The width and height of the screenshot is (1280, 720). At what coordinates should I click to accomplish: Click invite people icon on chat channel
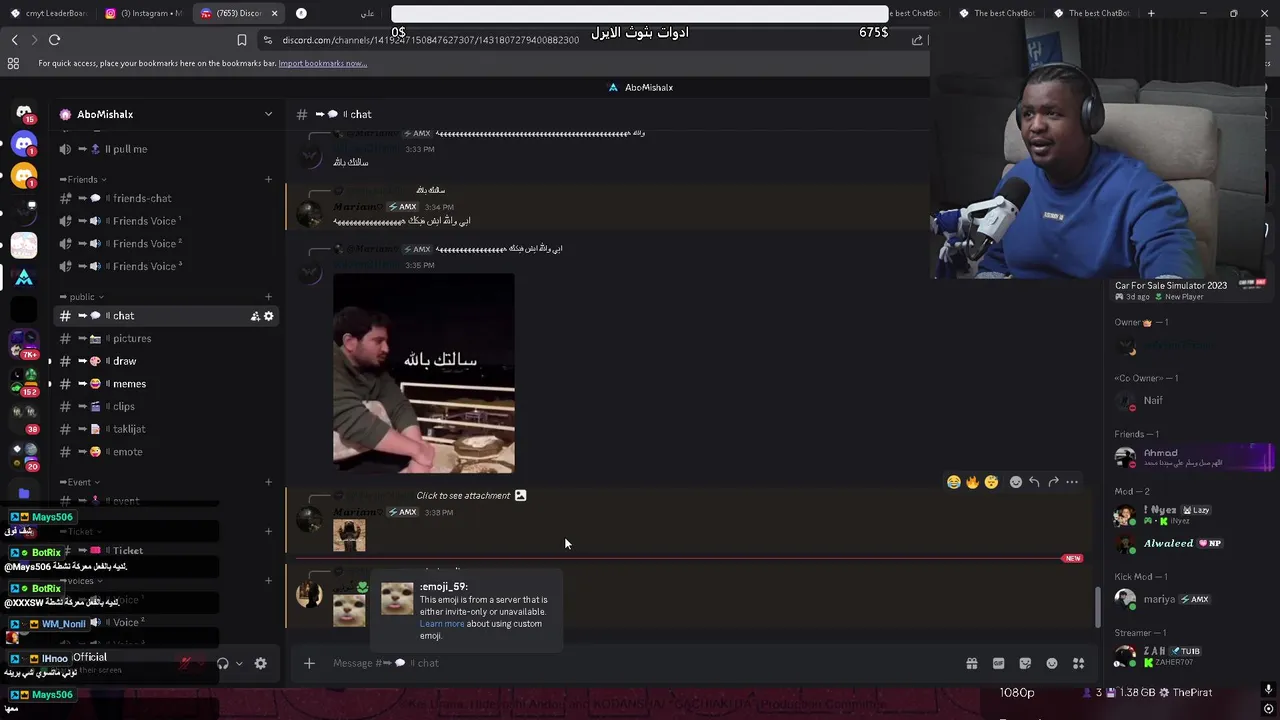[x=255, y=316]
